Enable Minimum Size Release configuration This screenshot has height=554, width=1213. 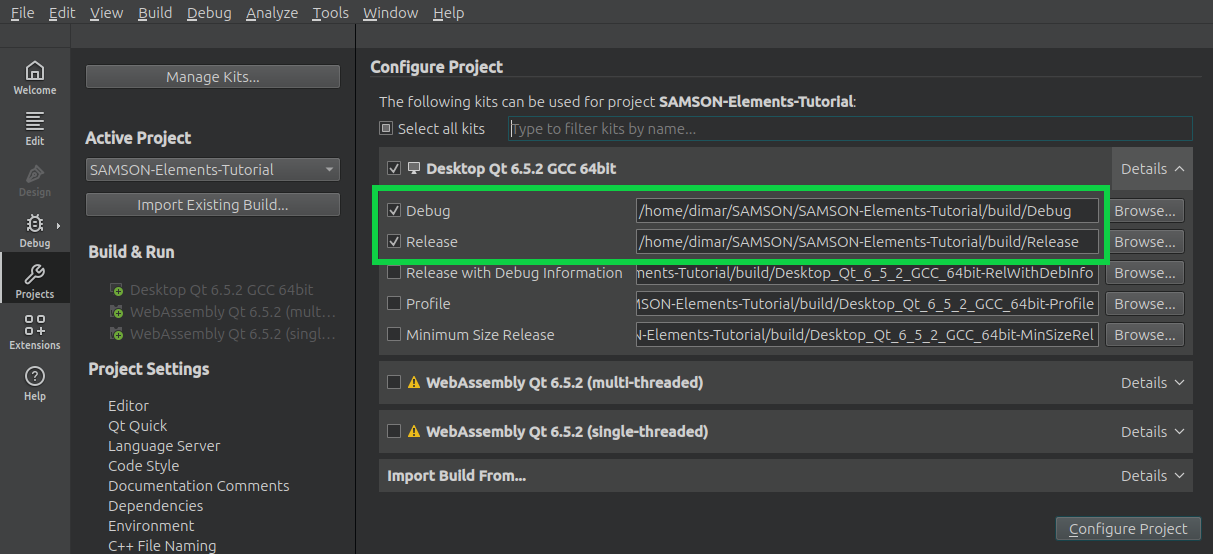pyautogui.click(x=394, y=334)
